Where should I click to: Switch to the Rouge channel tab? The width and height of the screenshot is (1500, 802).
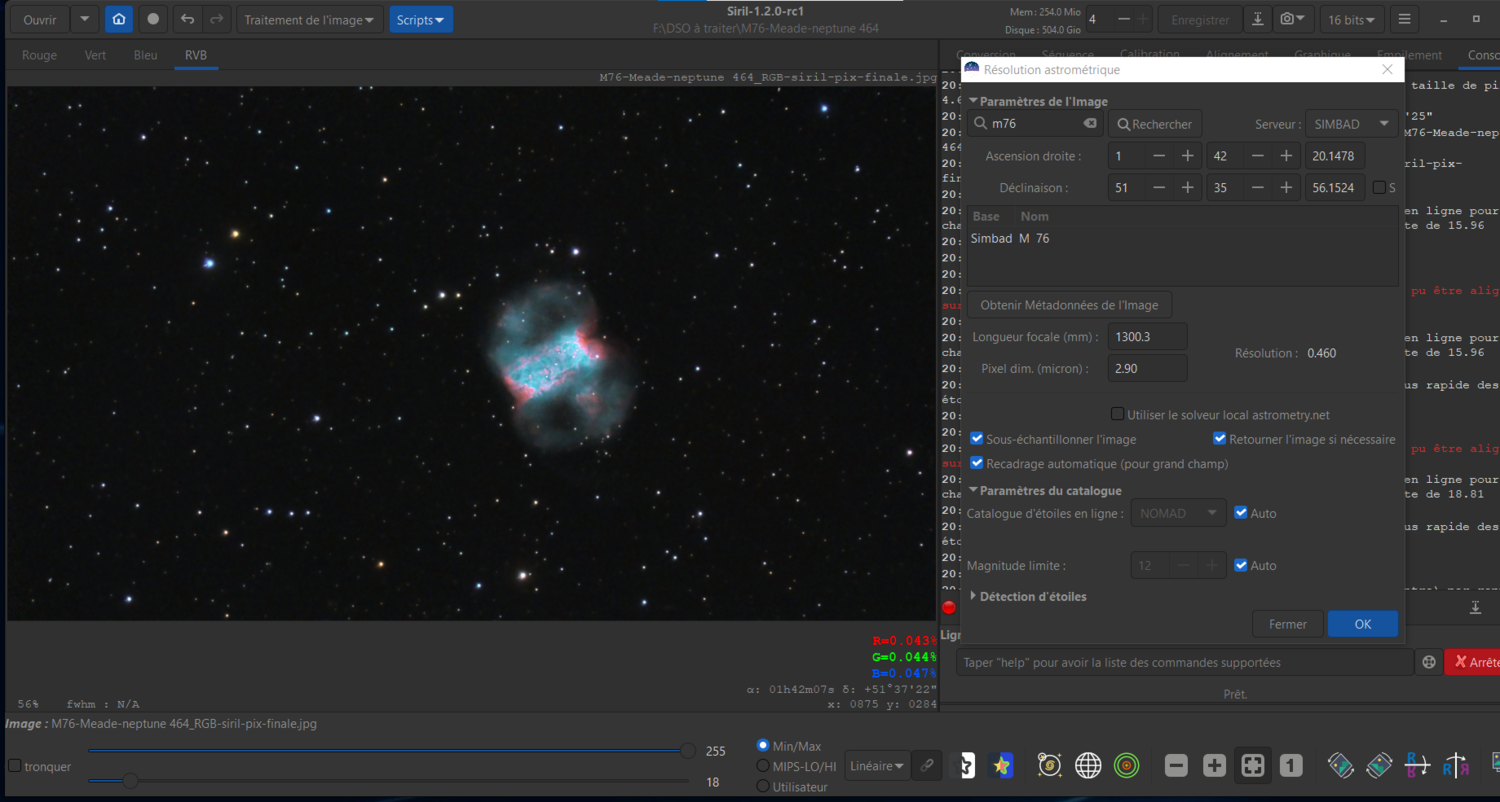(39, 55)
